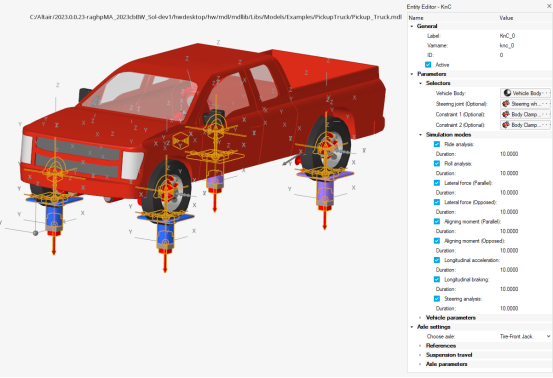
Task: Click the Pickup_Truck.mdl file path text
Action: [215, 17]
